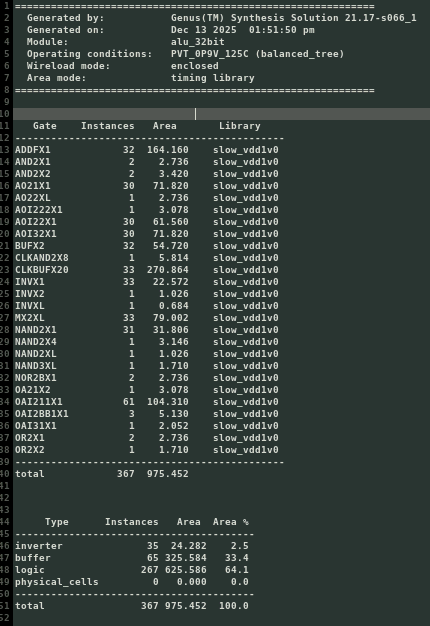Click line number 13 in the gutter
The height and width of the screenshot is (626, 430).
pyautogui.click(x=5, y=150)
